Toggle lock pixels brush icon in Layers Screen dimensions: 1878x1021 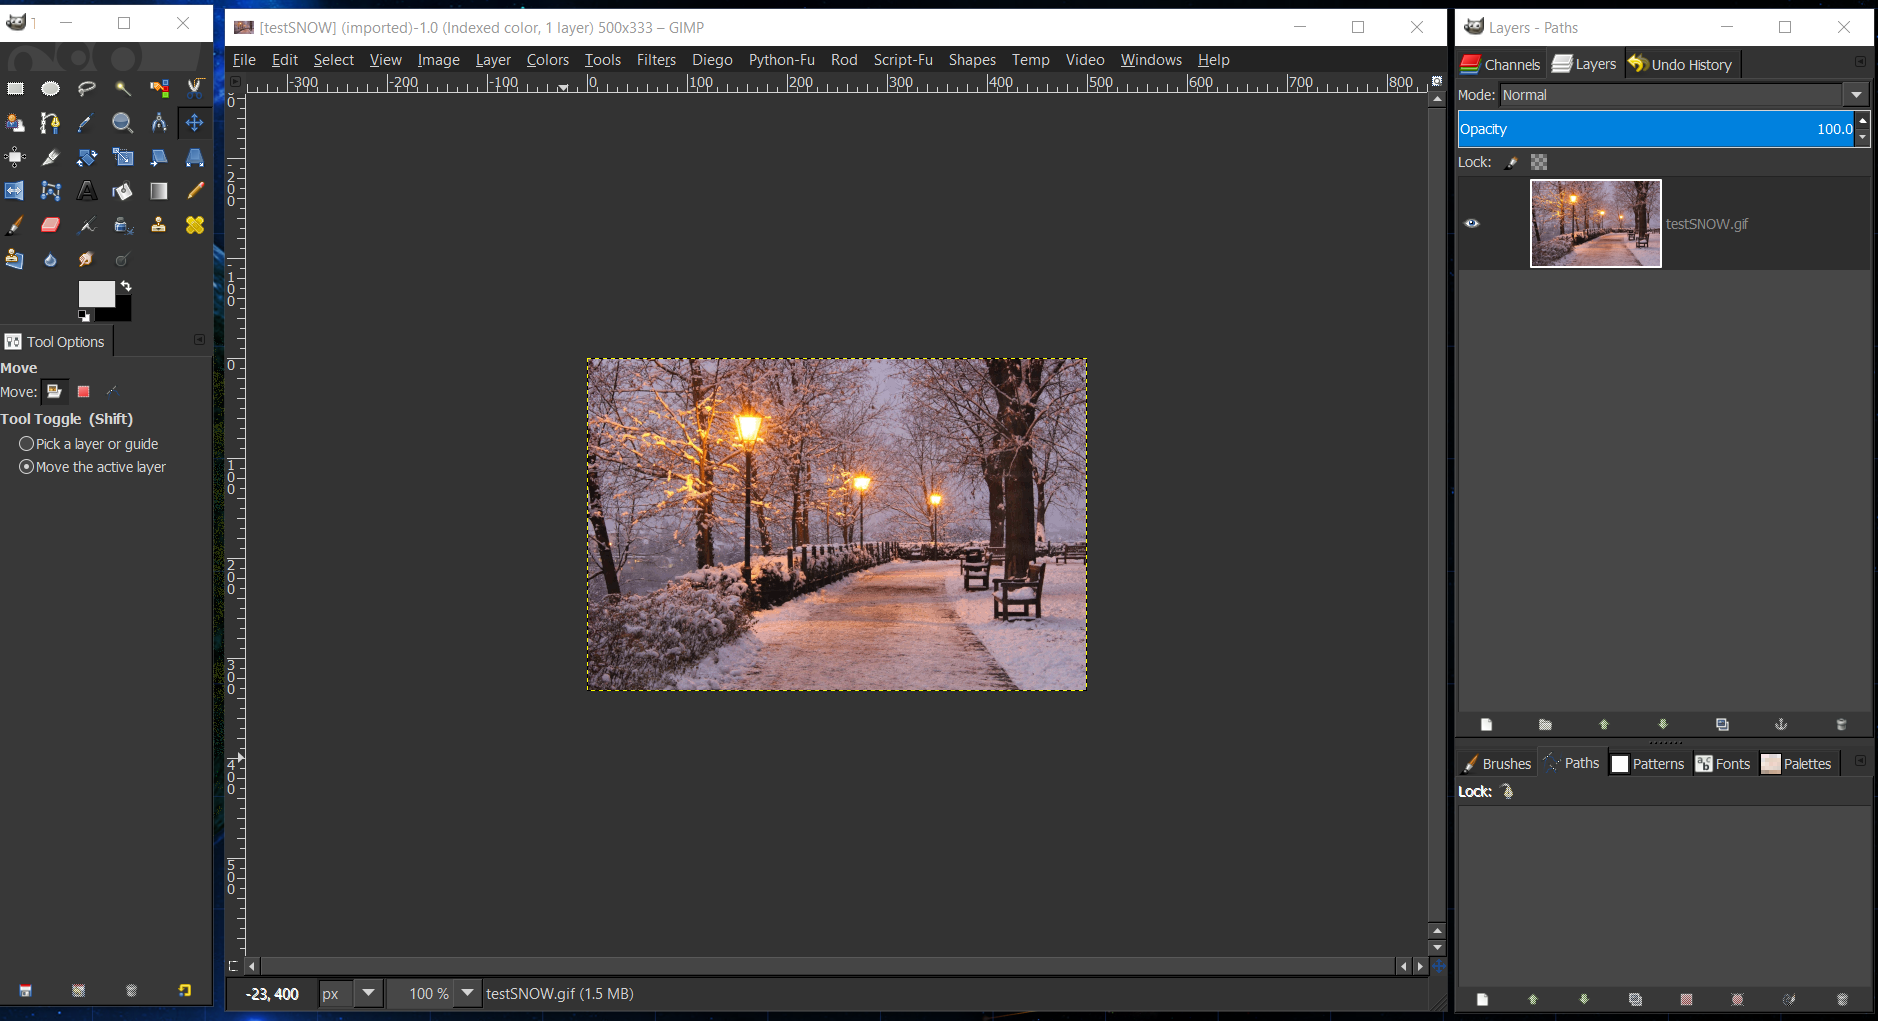click(x=1512, y=162)
